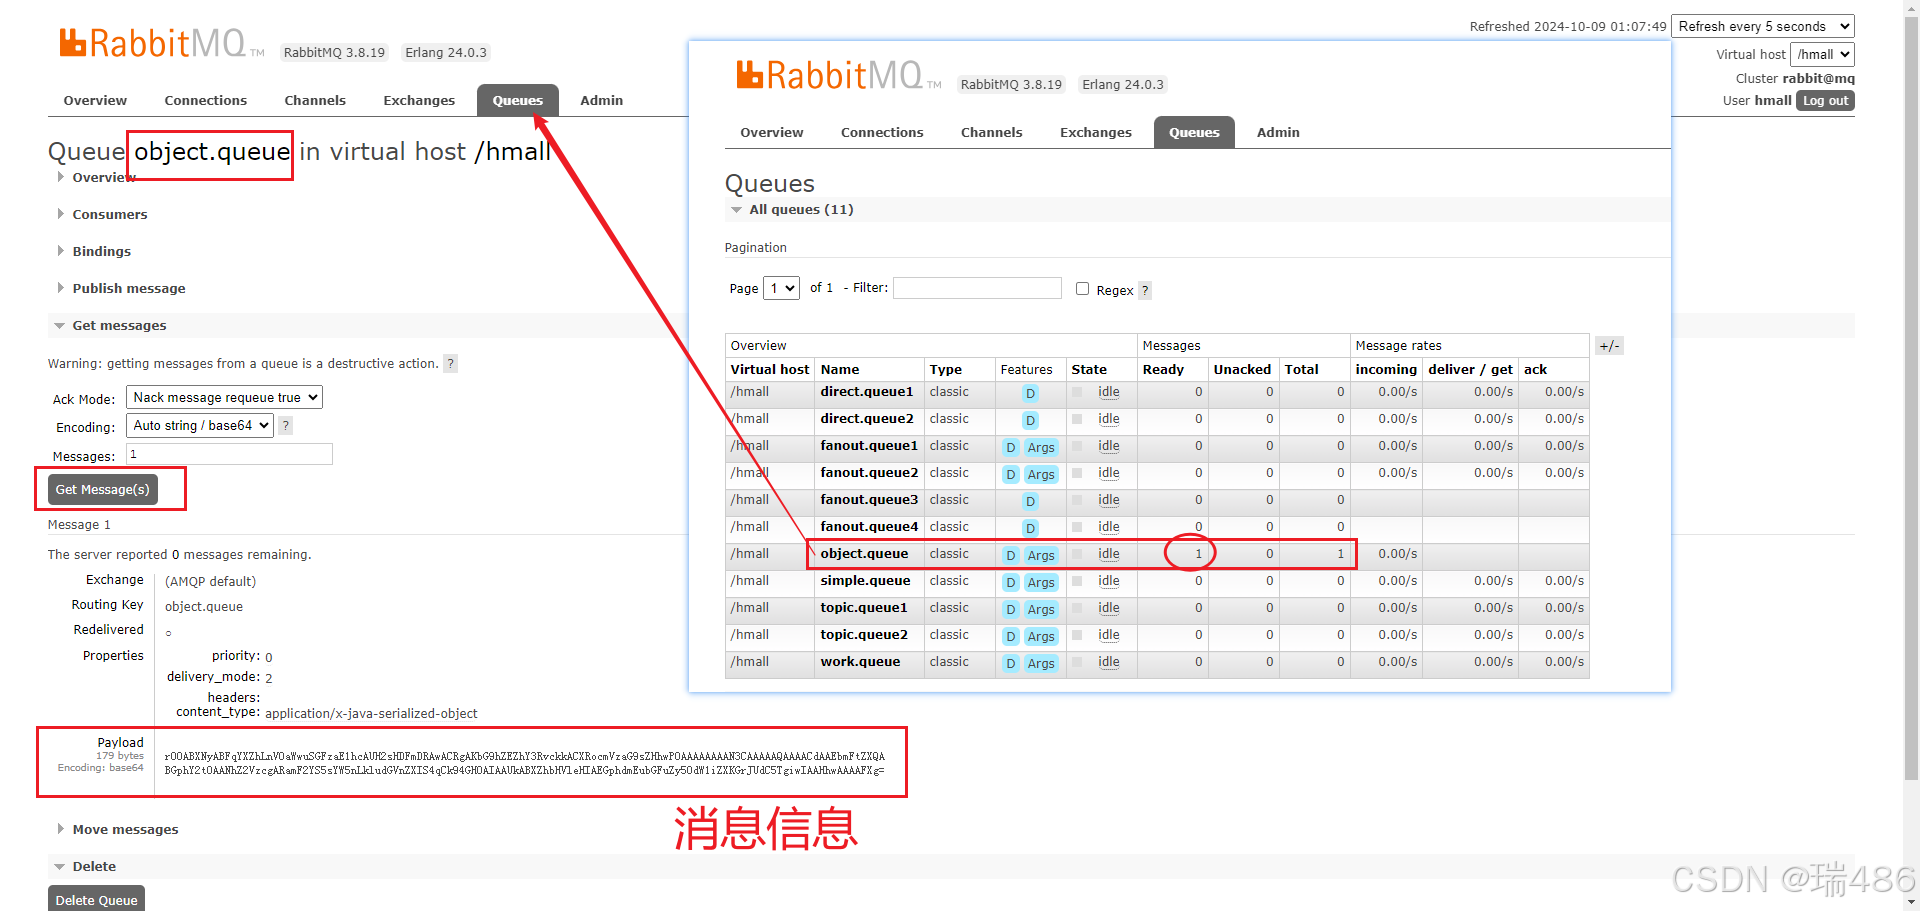
Task: Click the D badge for simple.queue
Action: point(1011,583)
